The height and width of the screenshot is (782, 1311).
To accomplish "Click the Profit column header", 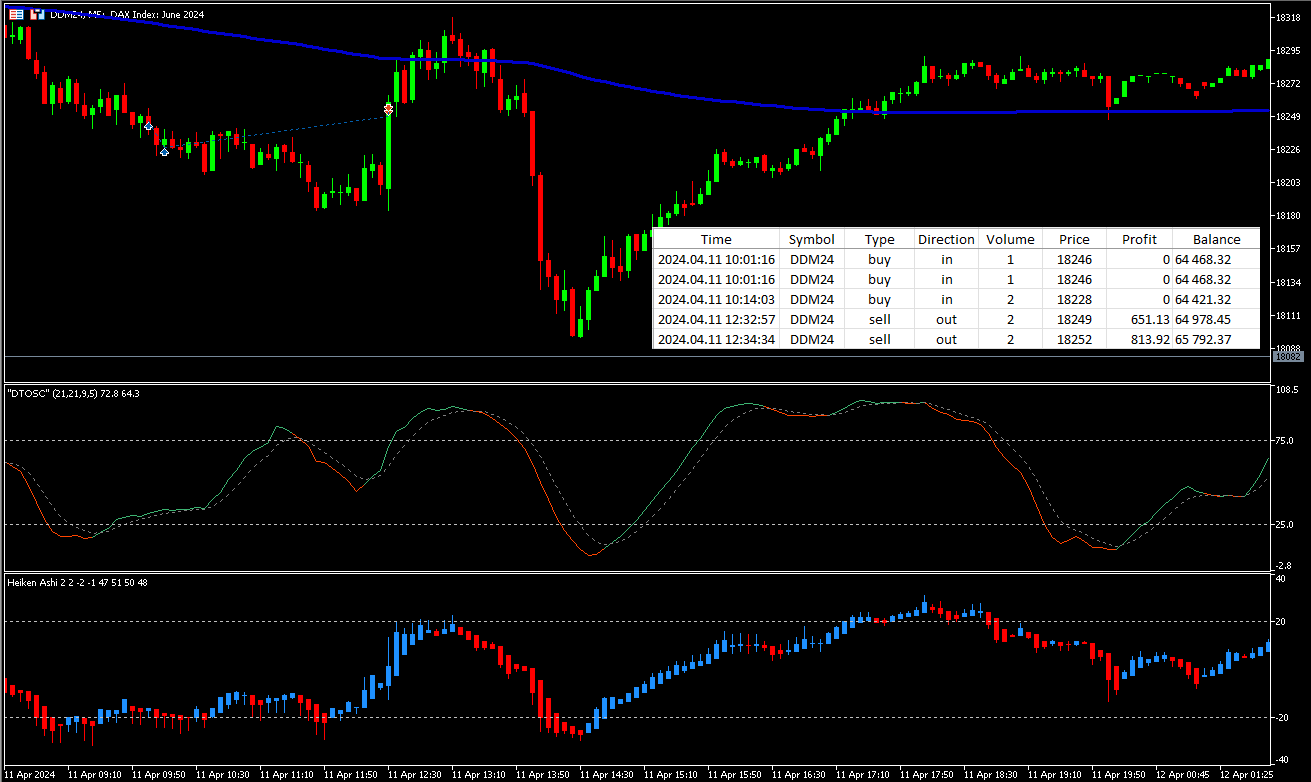I will (1139, 239).
